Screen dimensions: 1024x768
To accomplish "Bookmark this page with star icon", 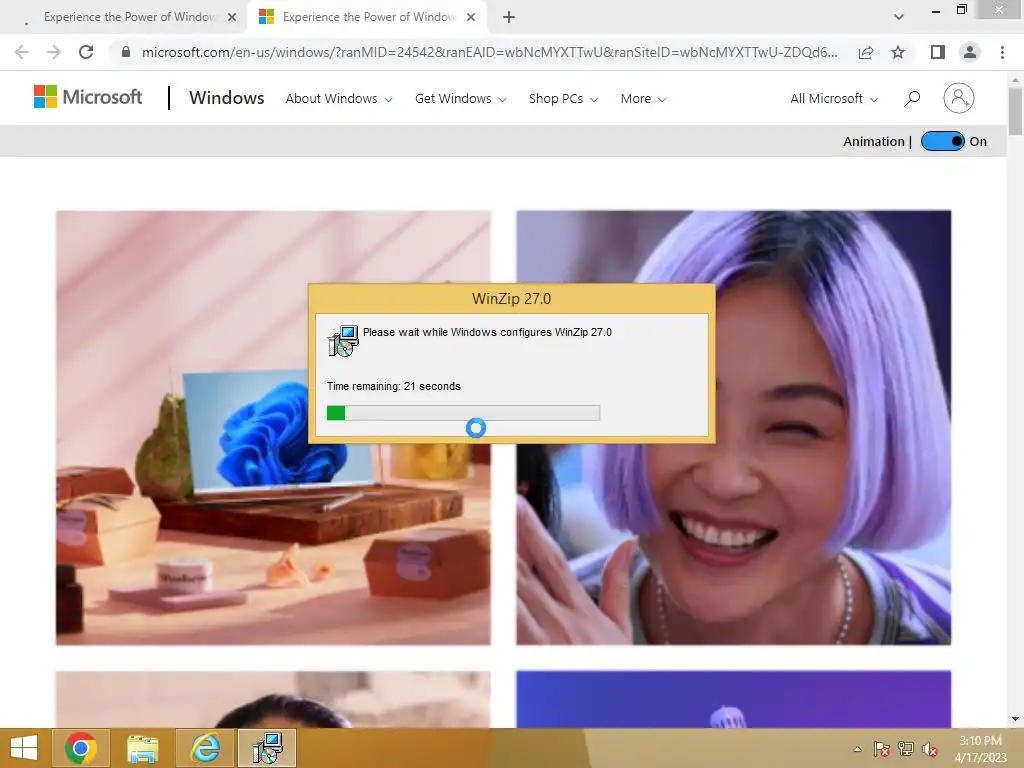I will point(898,52).
